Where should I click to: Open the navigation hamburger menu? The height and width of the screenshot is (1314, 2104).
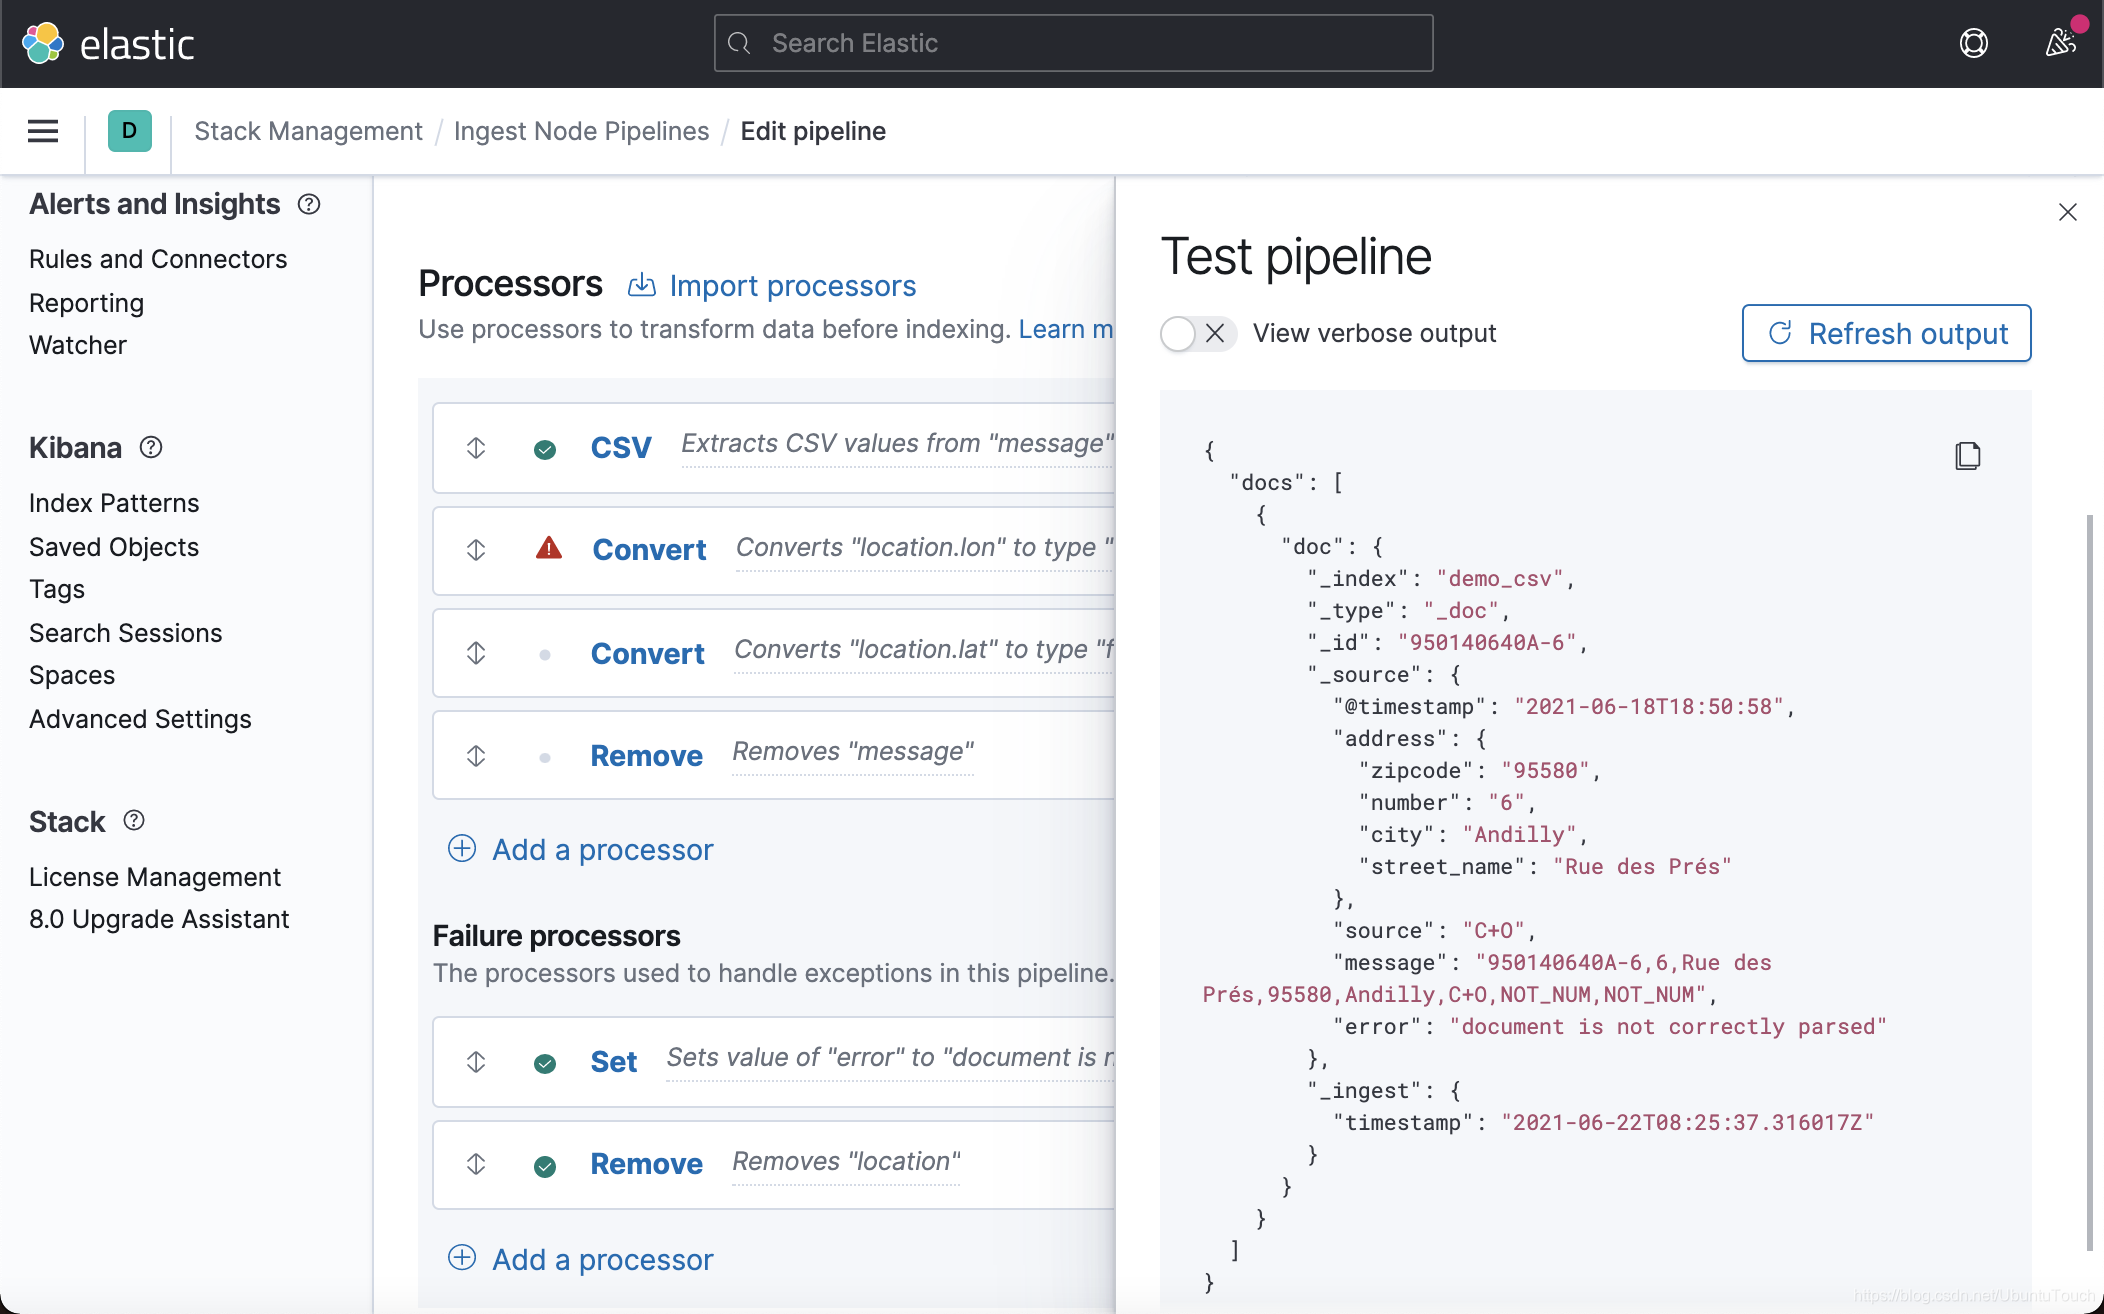42,131
